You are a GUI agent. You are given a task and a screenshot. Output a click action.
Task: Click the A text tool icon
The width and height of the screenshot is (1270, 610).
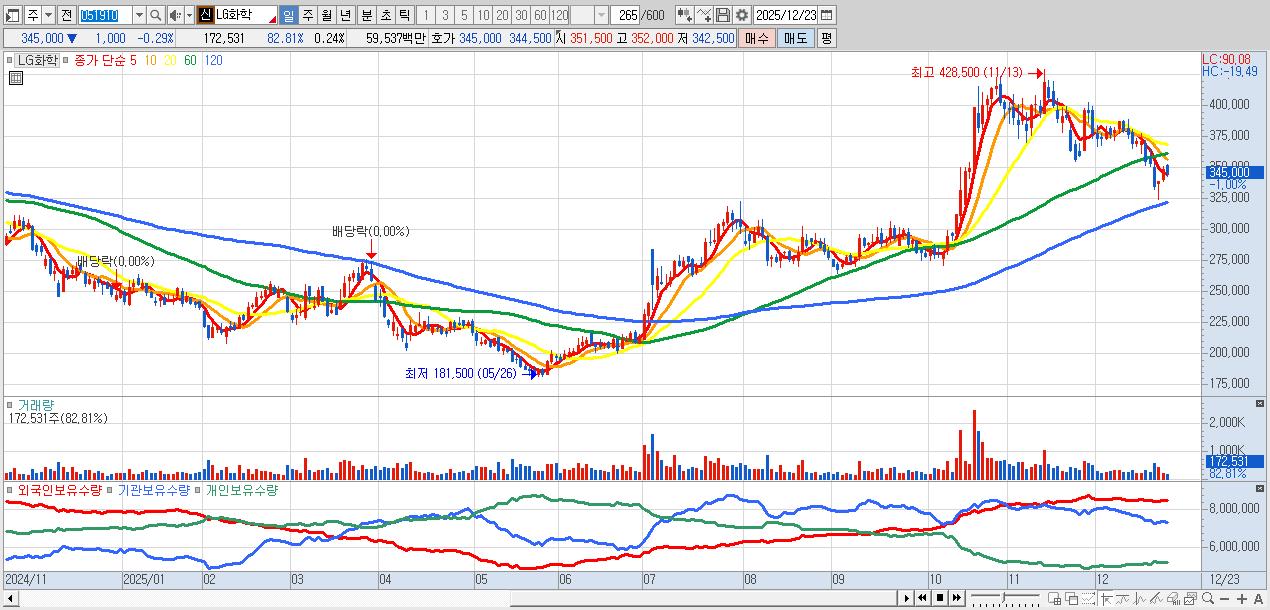[1258, 598]
